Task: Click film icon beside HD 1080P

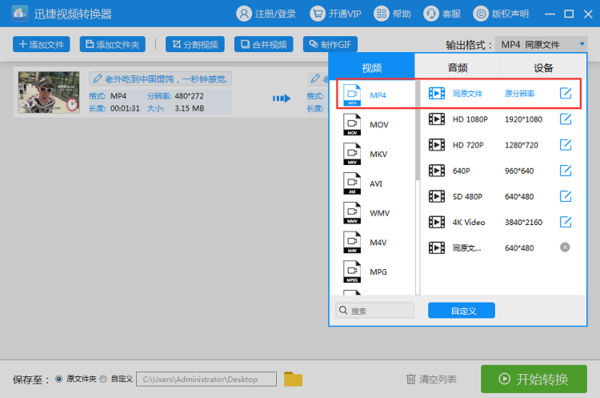Action: (x=437, y=119)
